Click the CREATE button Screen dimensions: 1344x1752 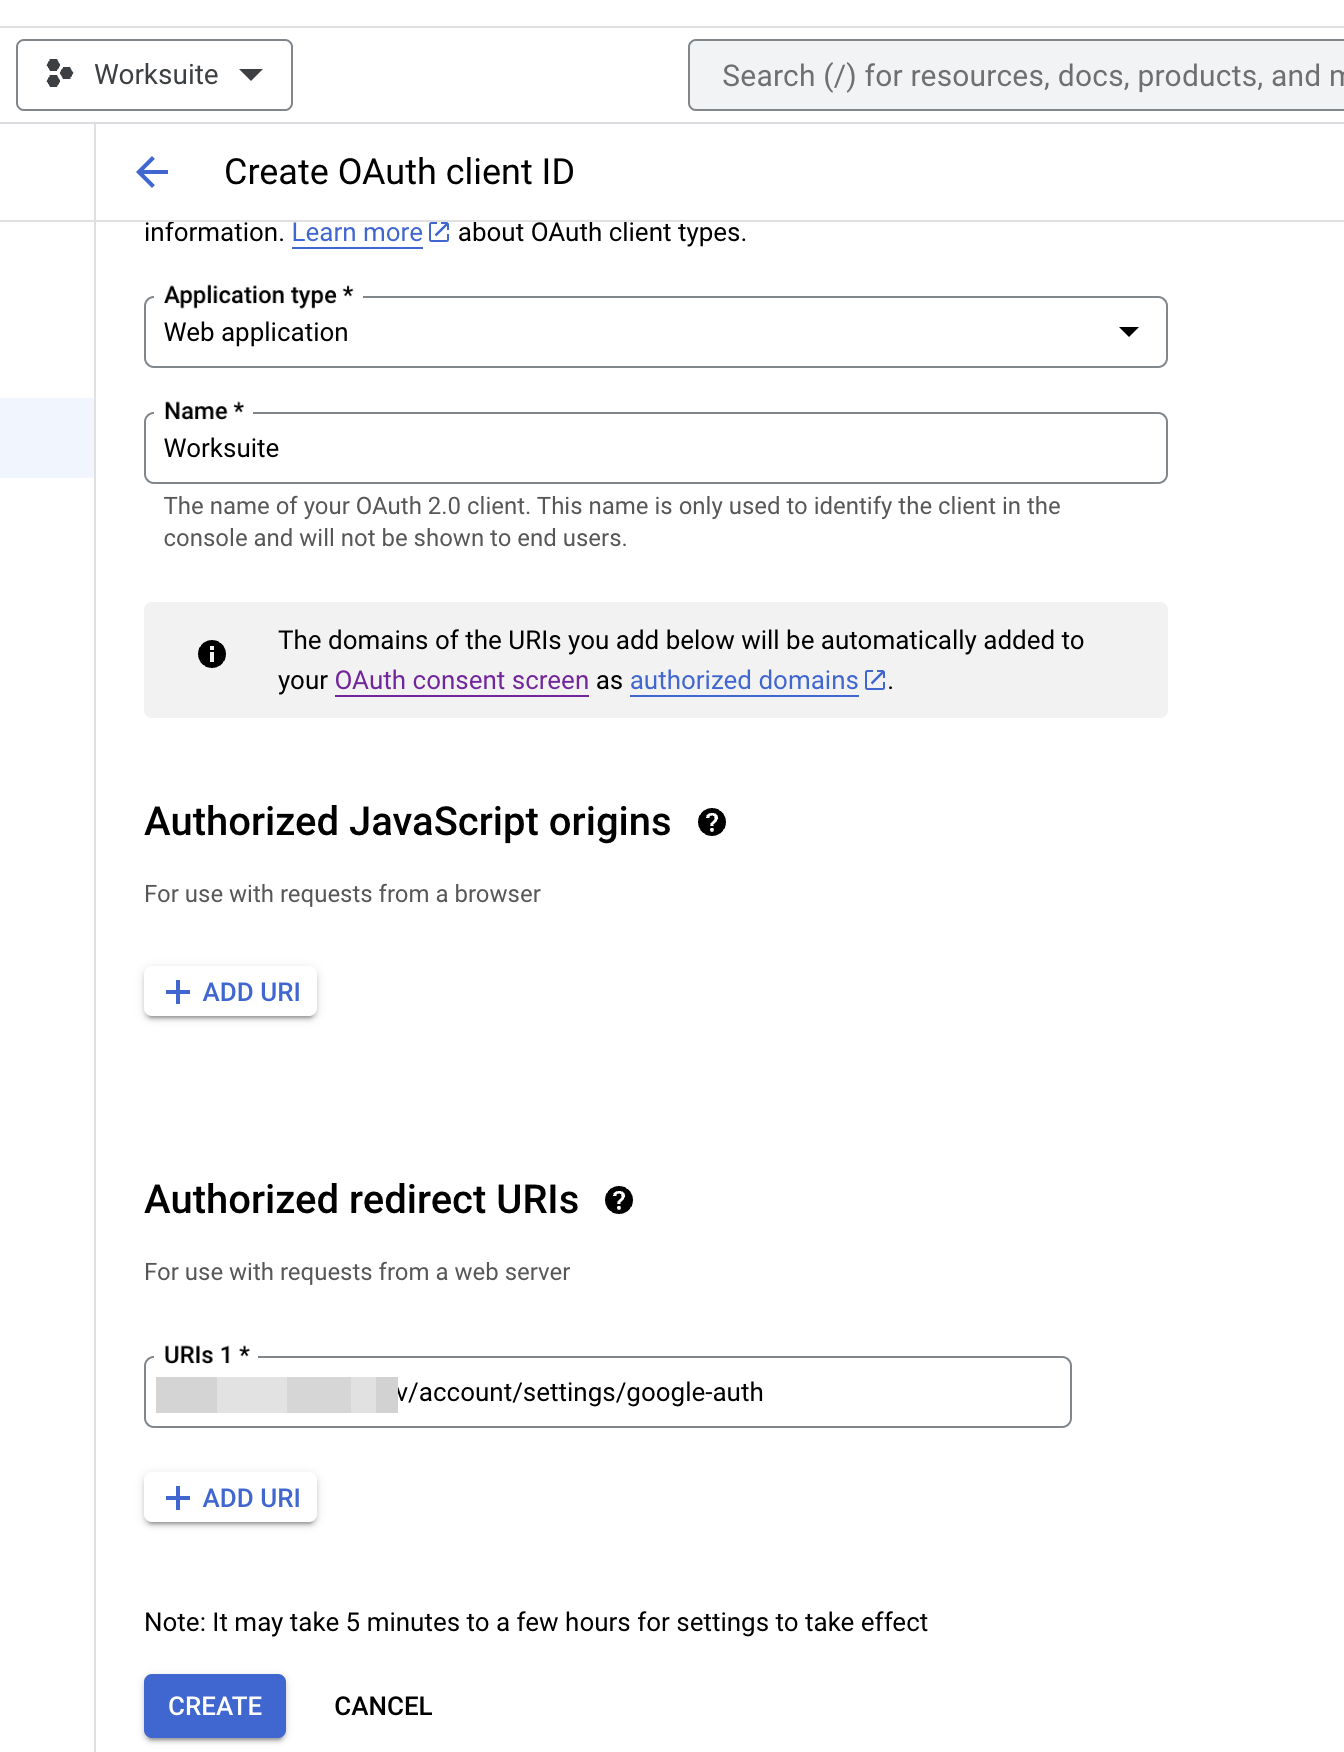(215, 1706)
